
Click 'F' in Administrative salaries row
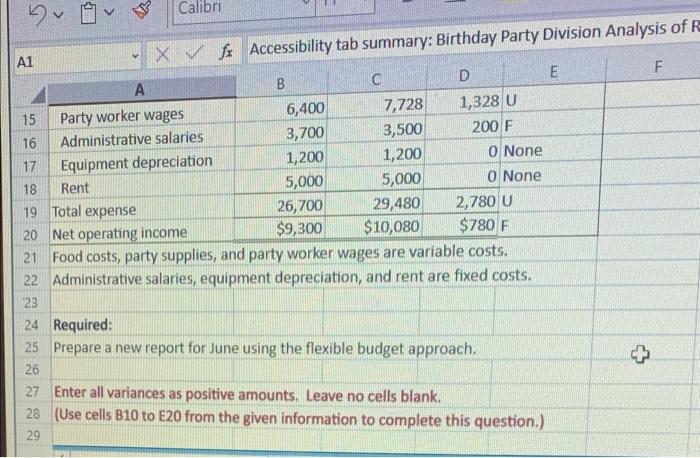508,126
